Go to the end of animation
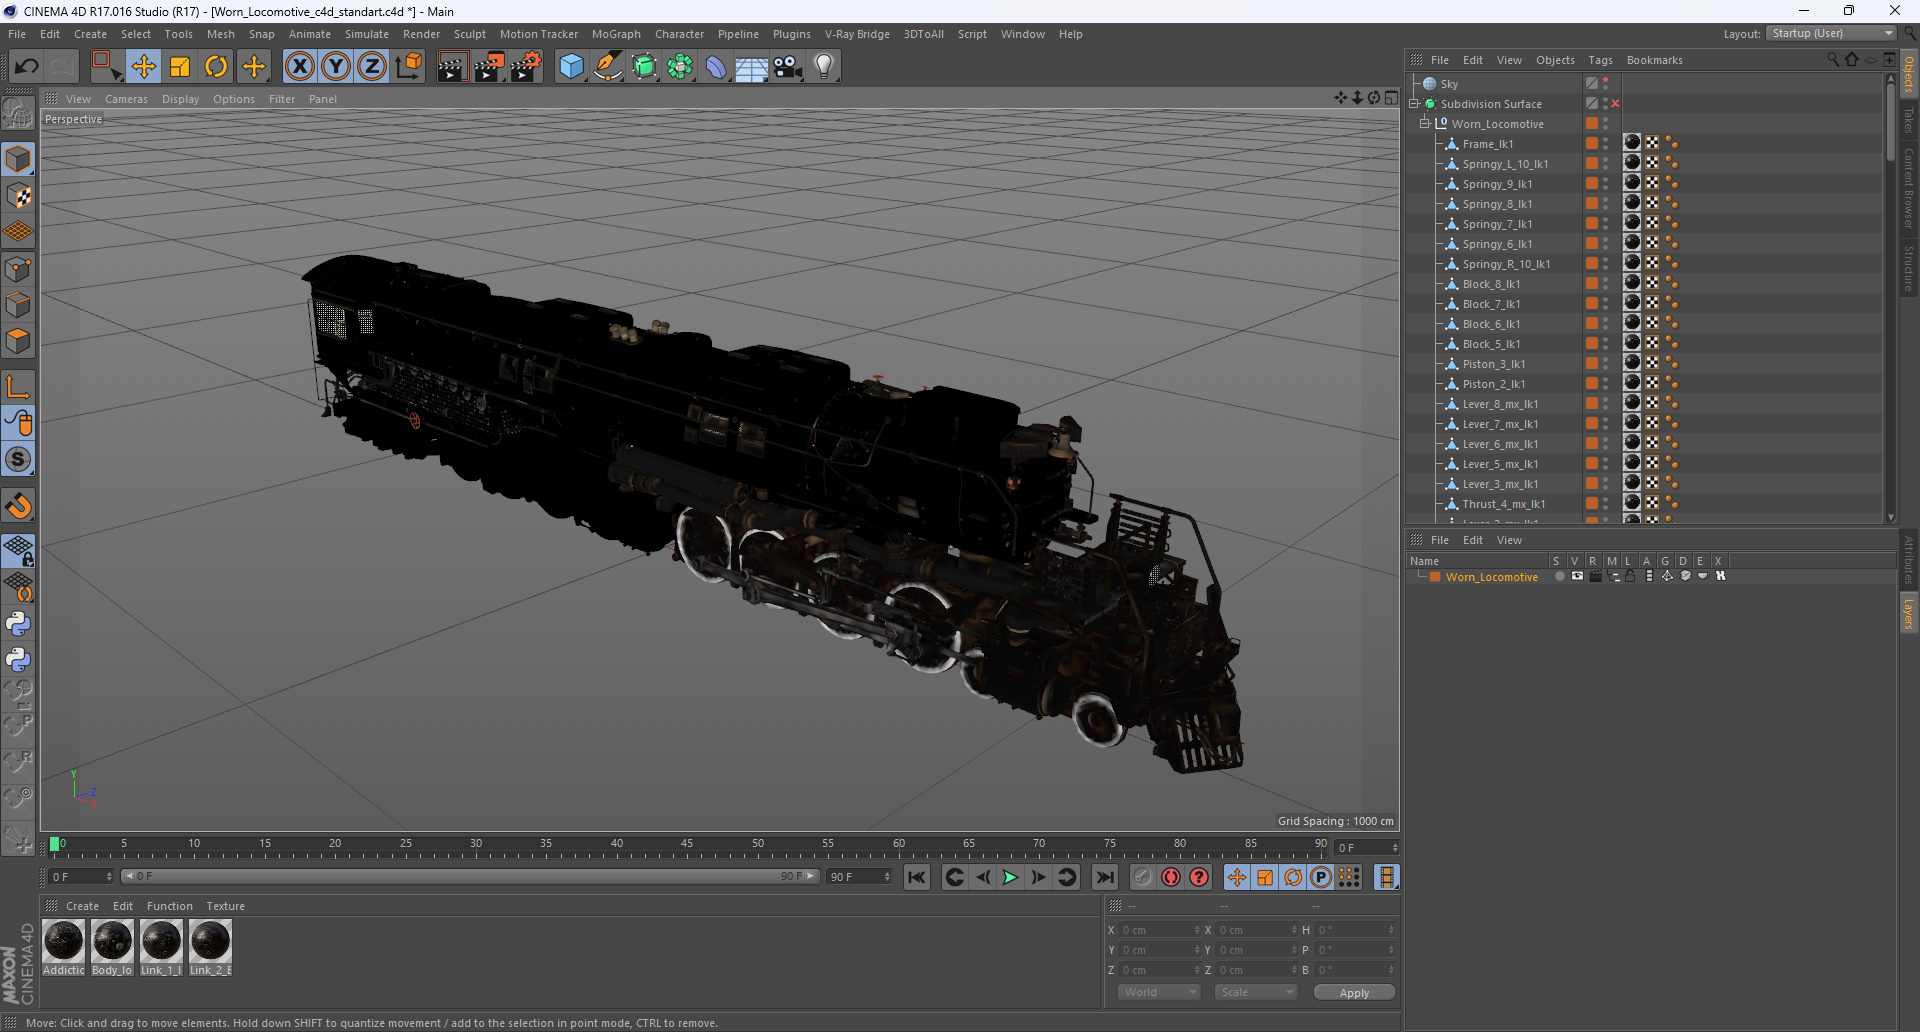Screen dimensions: 1920x1032 1104,877
